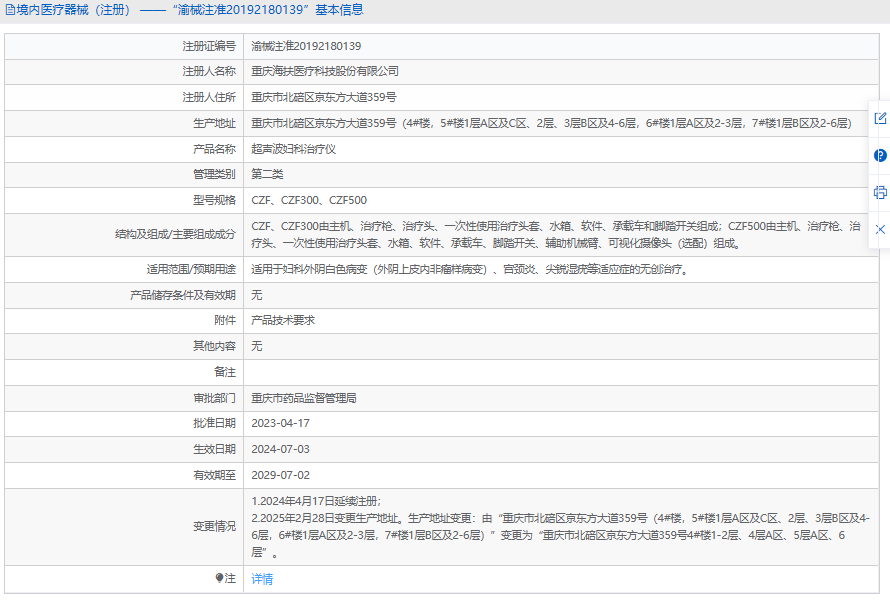
Task: Click the approving department 重庆市药品监督管理局
Action: (304, 398)
